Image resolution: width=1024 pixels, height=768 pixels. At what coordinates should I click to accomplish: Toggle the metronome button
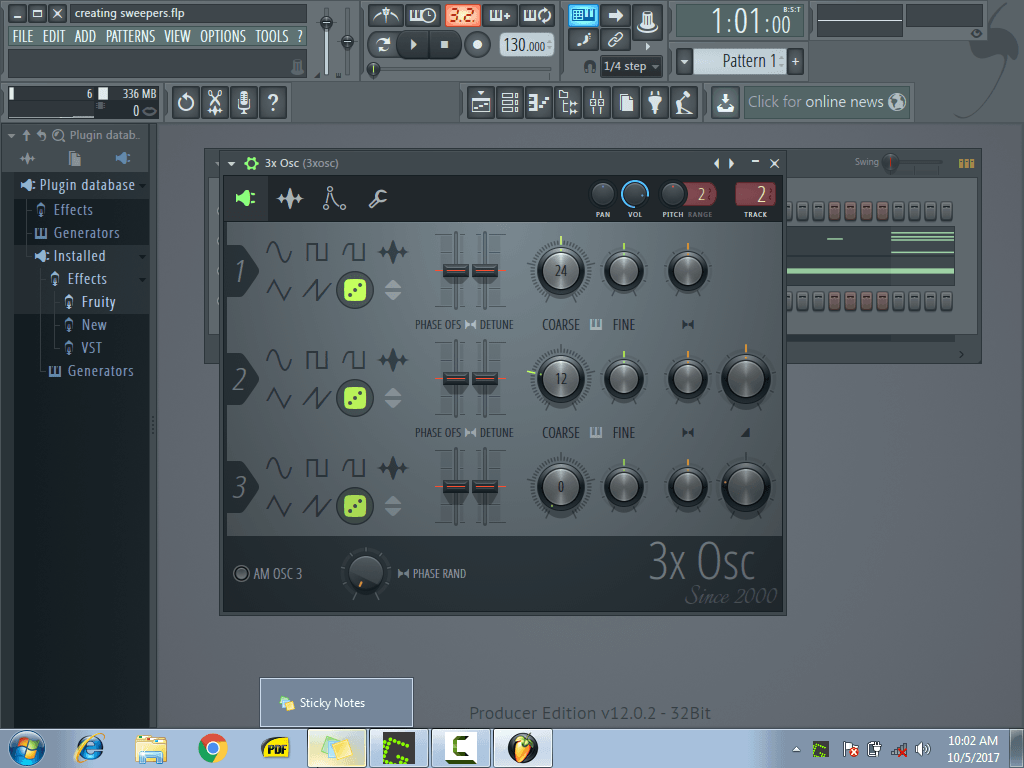point(387,15)
